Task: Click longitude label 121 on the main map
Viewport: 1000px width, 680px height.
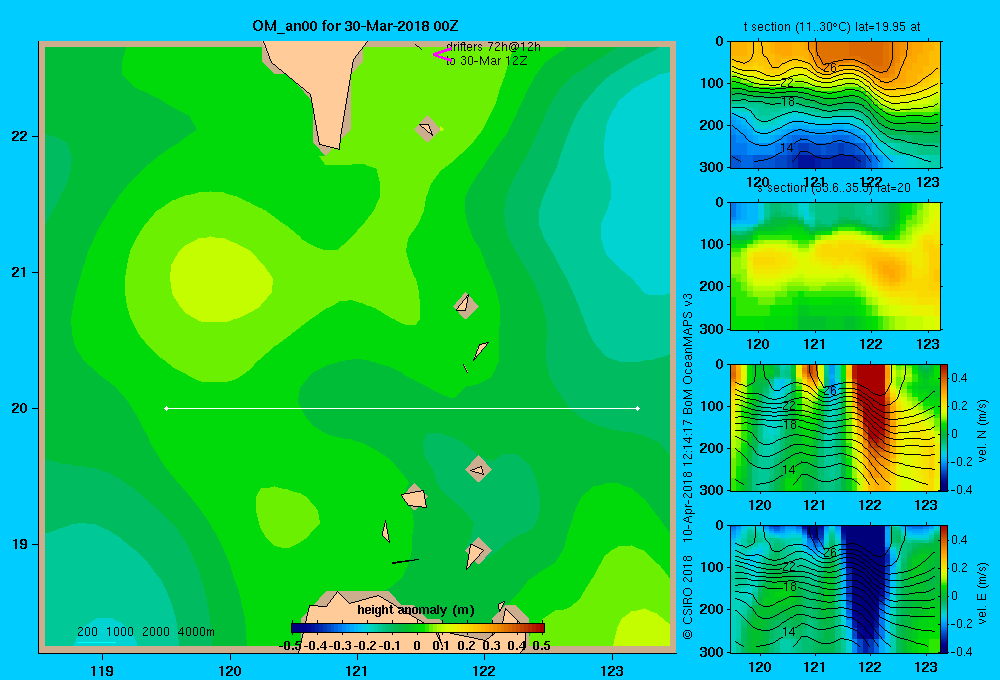Action: [x=357, y=670]
